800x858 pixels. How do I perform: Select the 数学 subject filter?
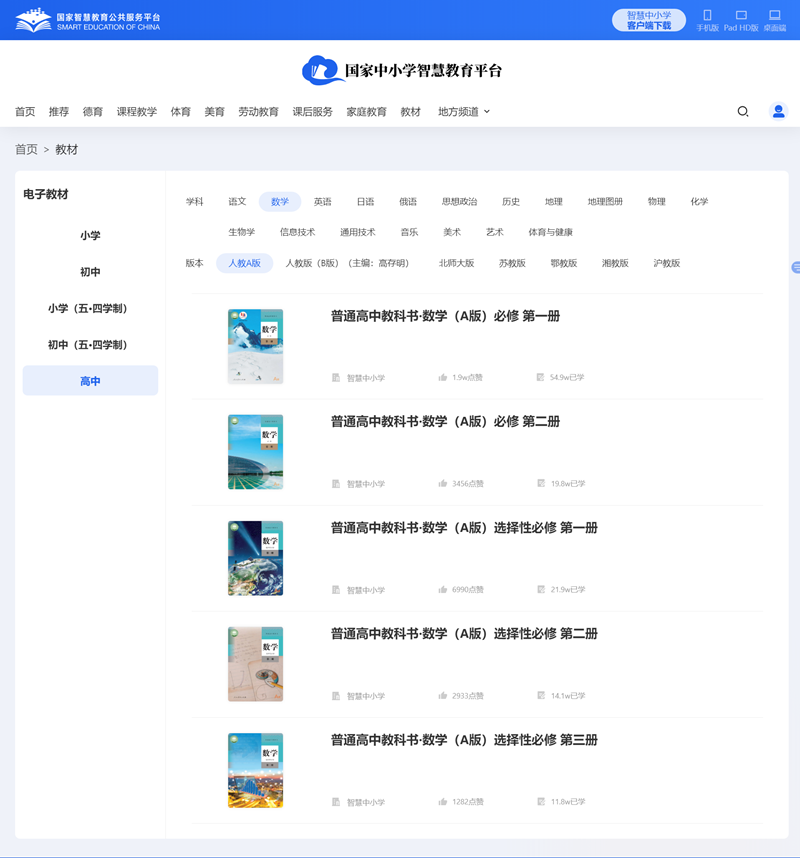click(x=280, y=201)
